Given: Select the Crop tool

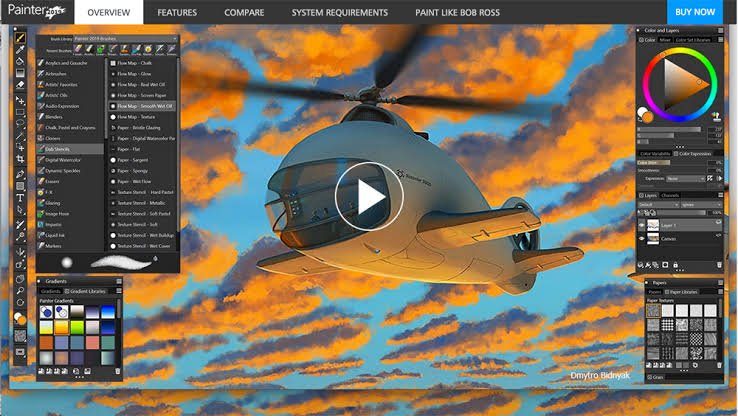Looking at the screenshot, I should coord(20,160).
